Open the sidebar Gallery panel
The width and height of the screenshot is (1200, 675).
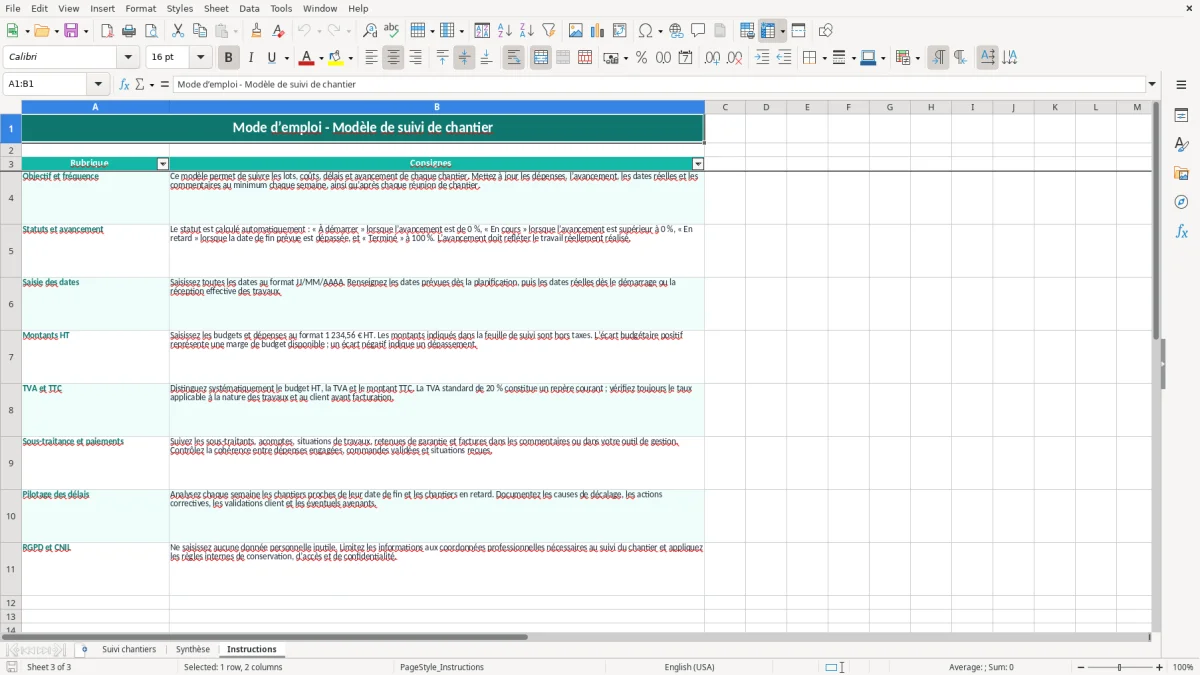point(1181,174)
